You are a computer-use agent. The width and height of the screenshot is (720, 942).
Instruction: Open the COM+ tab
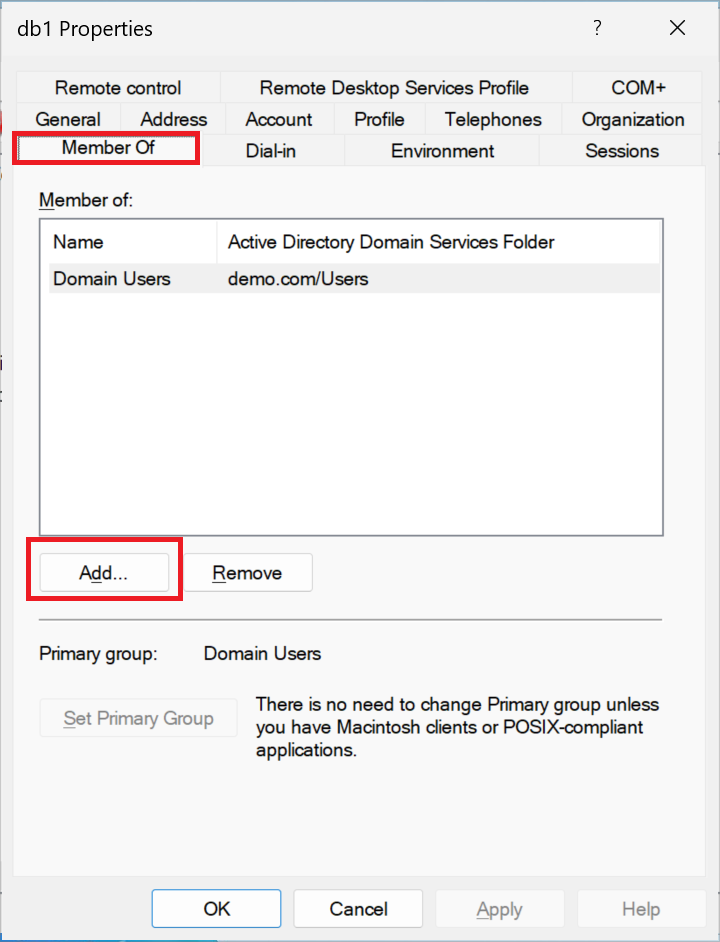pyautogui.click(x=638, y=88)
